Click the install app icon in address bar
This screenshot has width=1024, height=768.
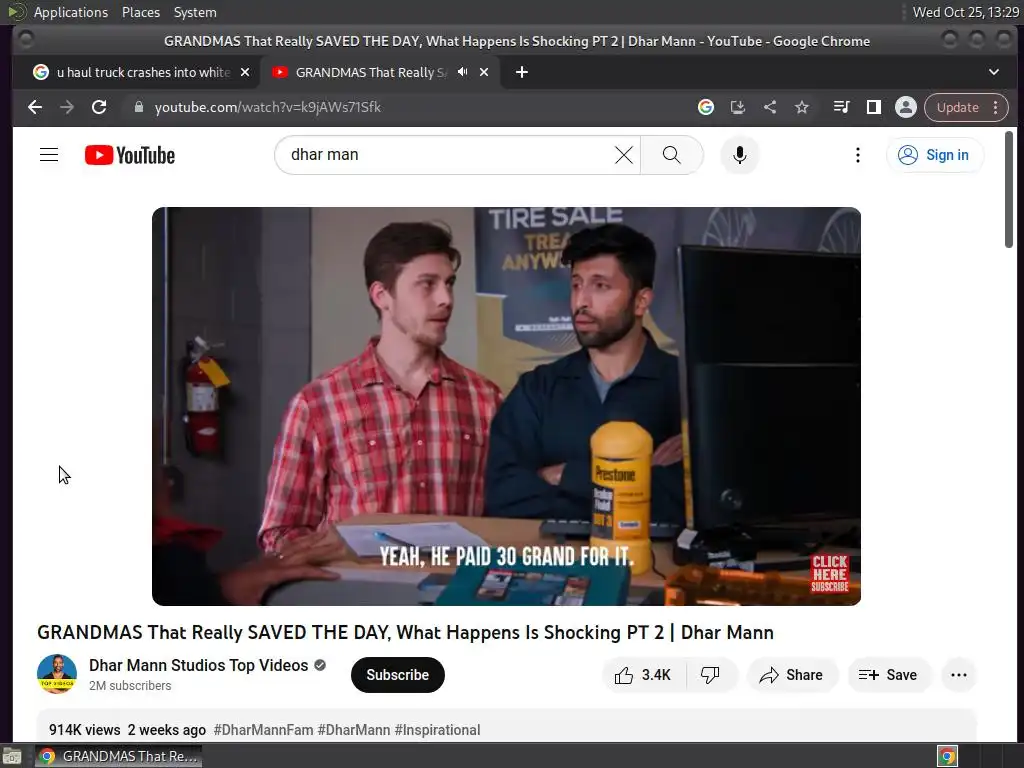(738, 107)
